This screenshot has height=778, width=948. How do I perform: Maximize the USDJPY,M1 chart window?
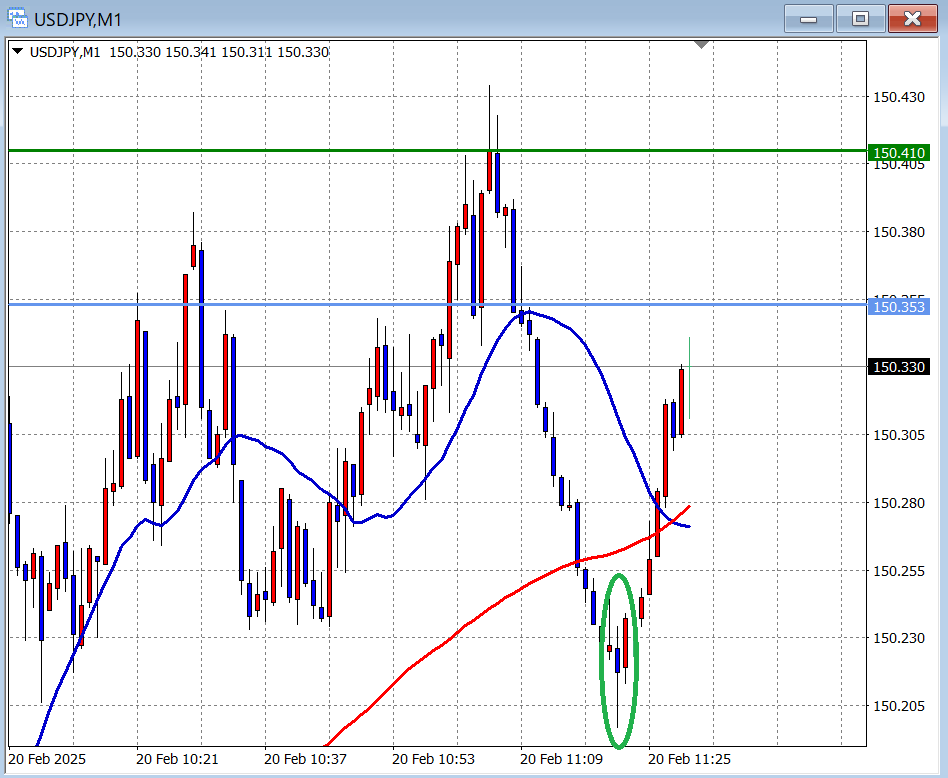pos(861,18)
